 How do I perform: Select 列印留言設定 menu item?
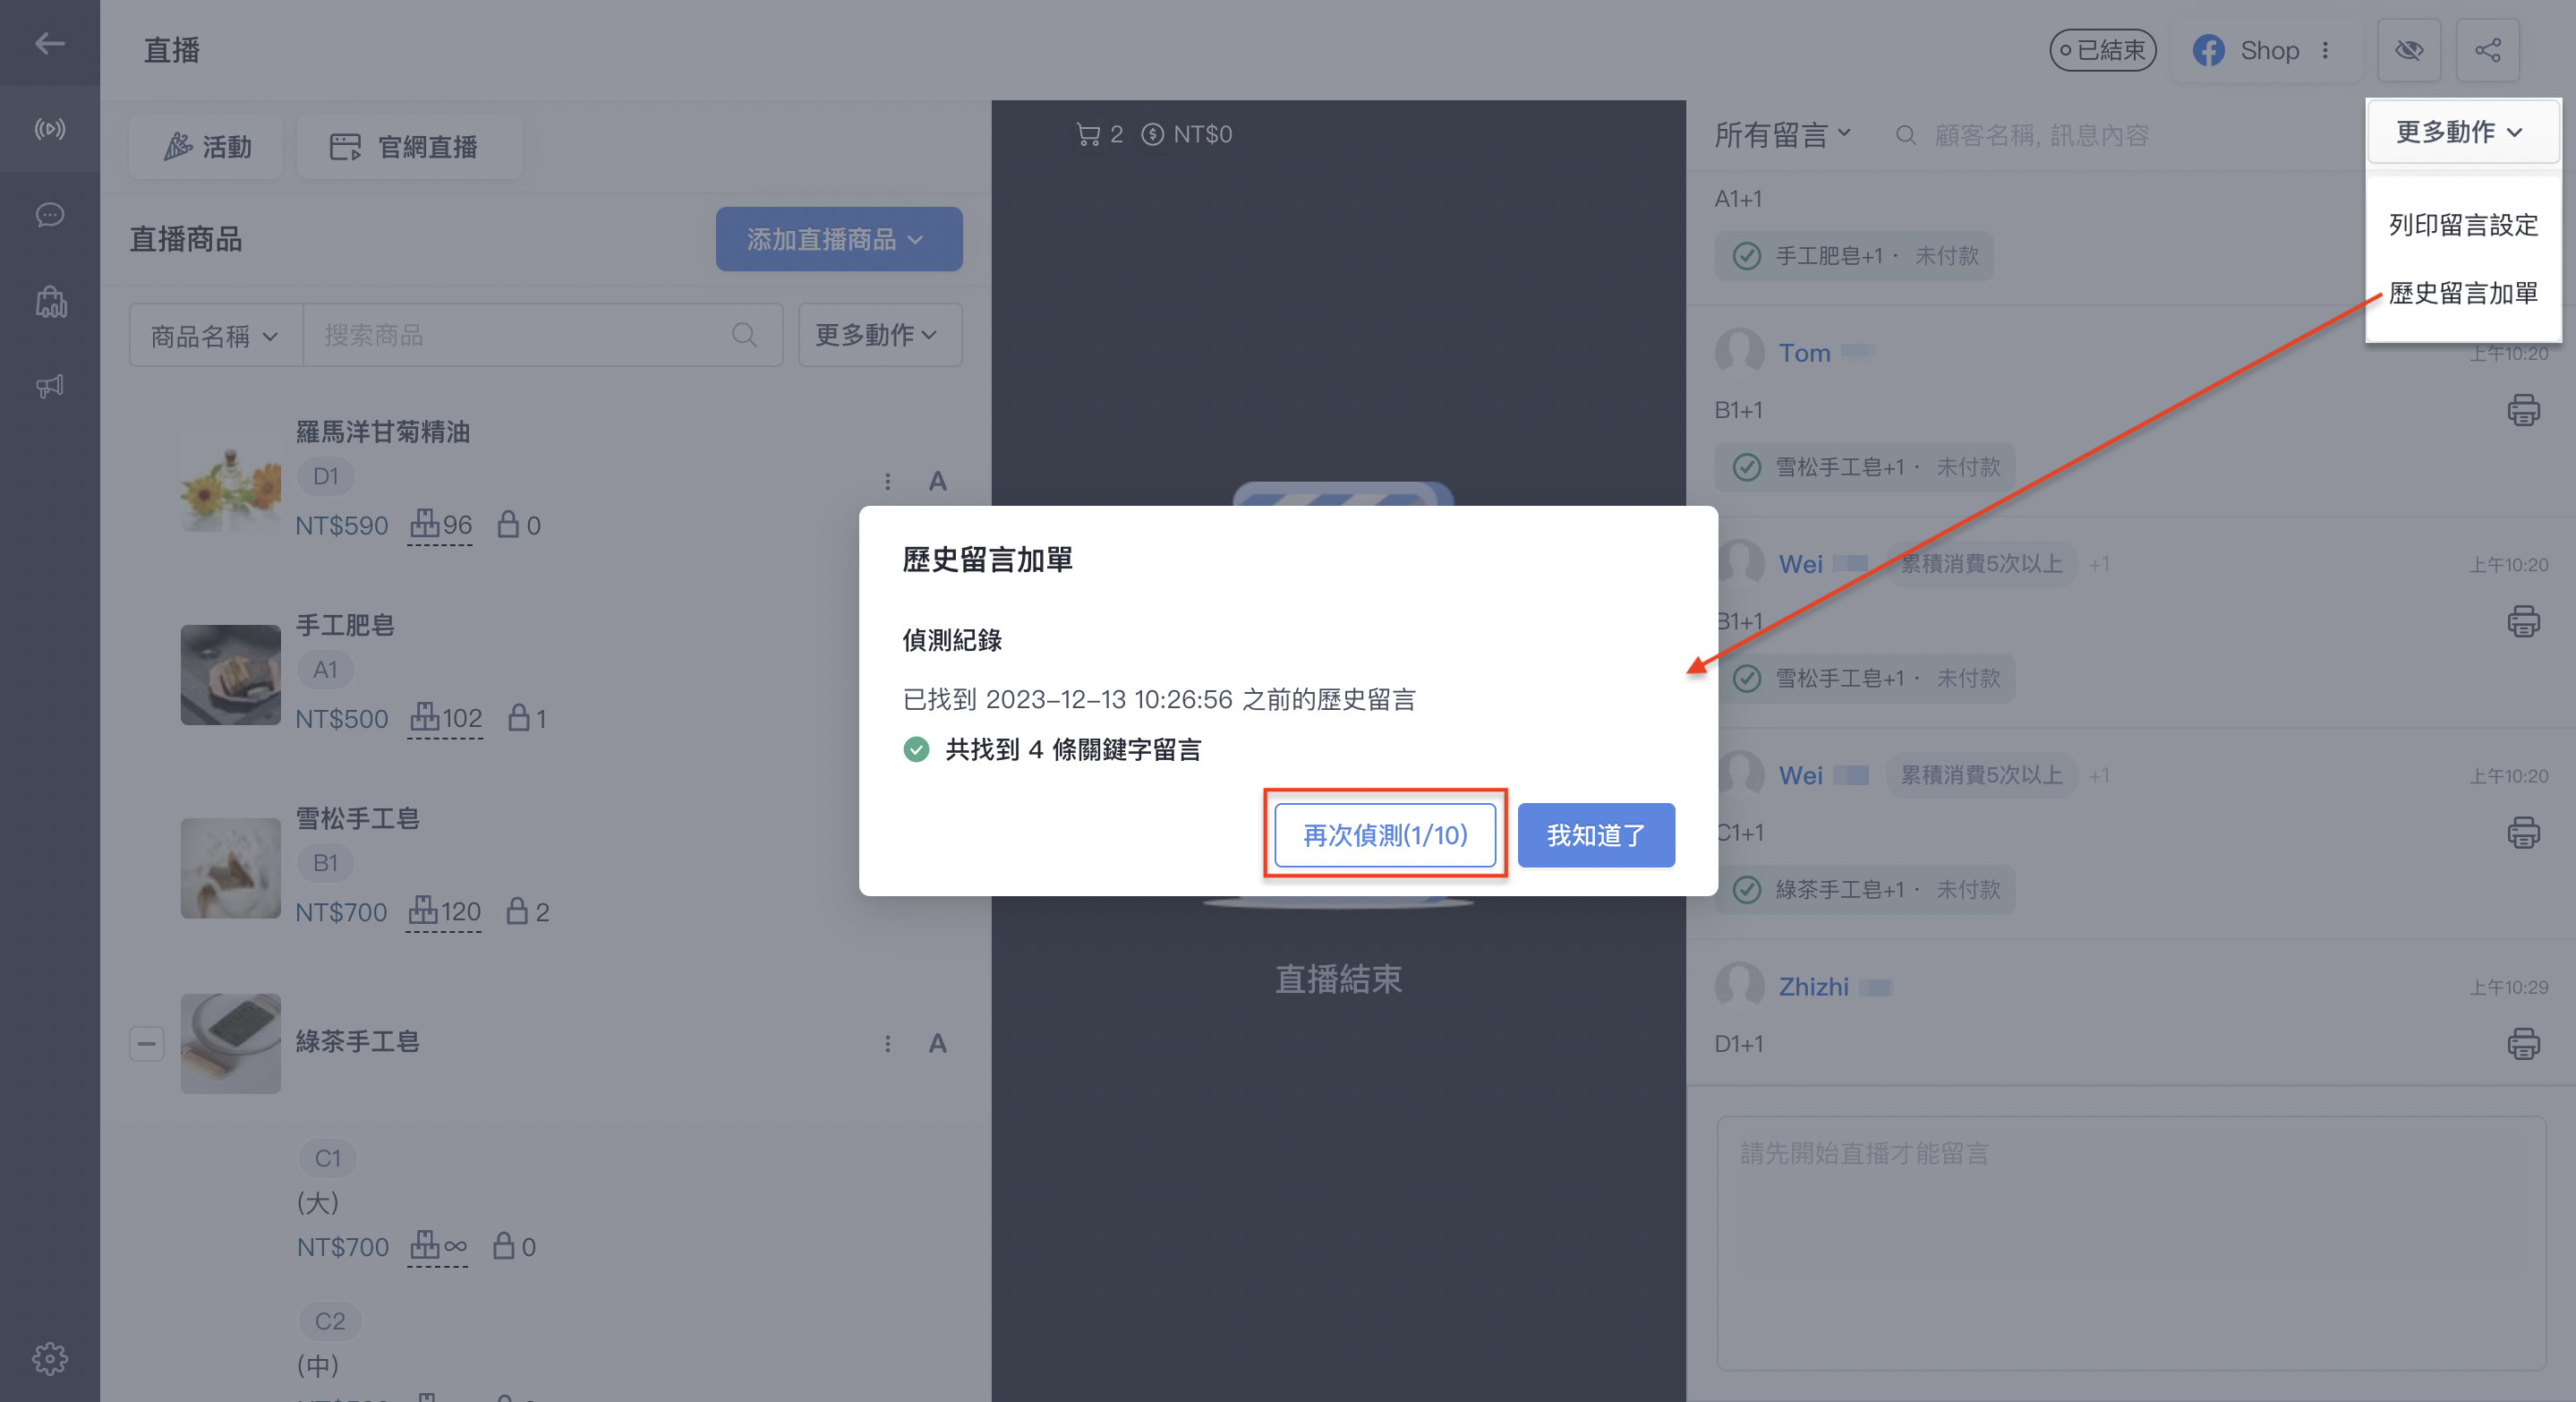point(2463,224)
